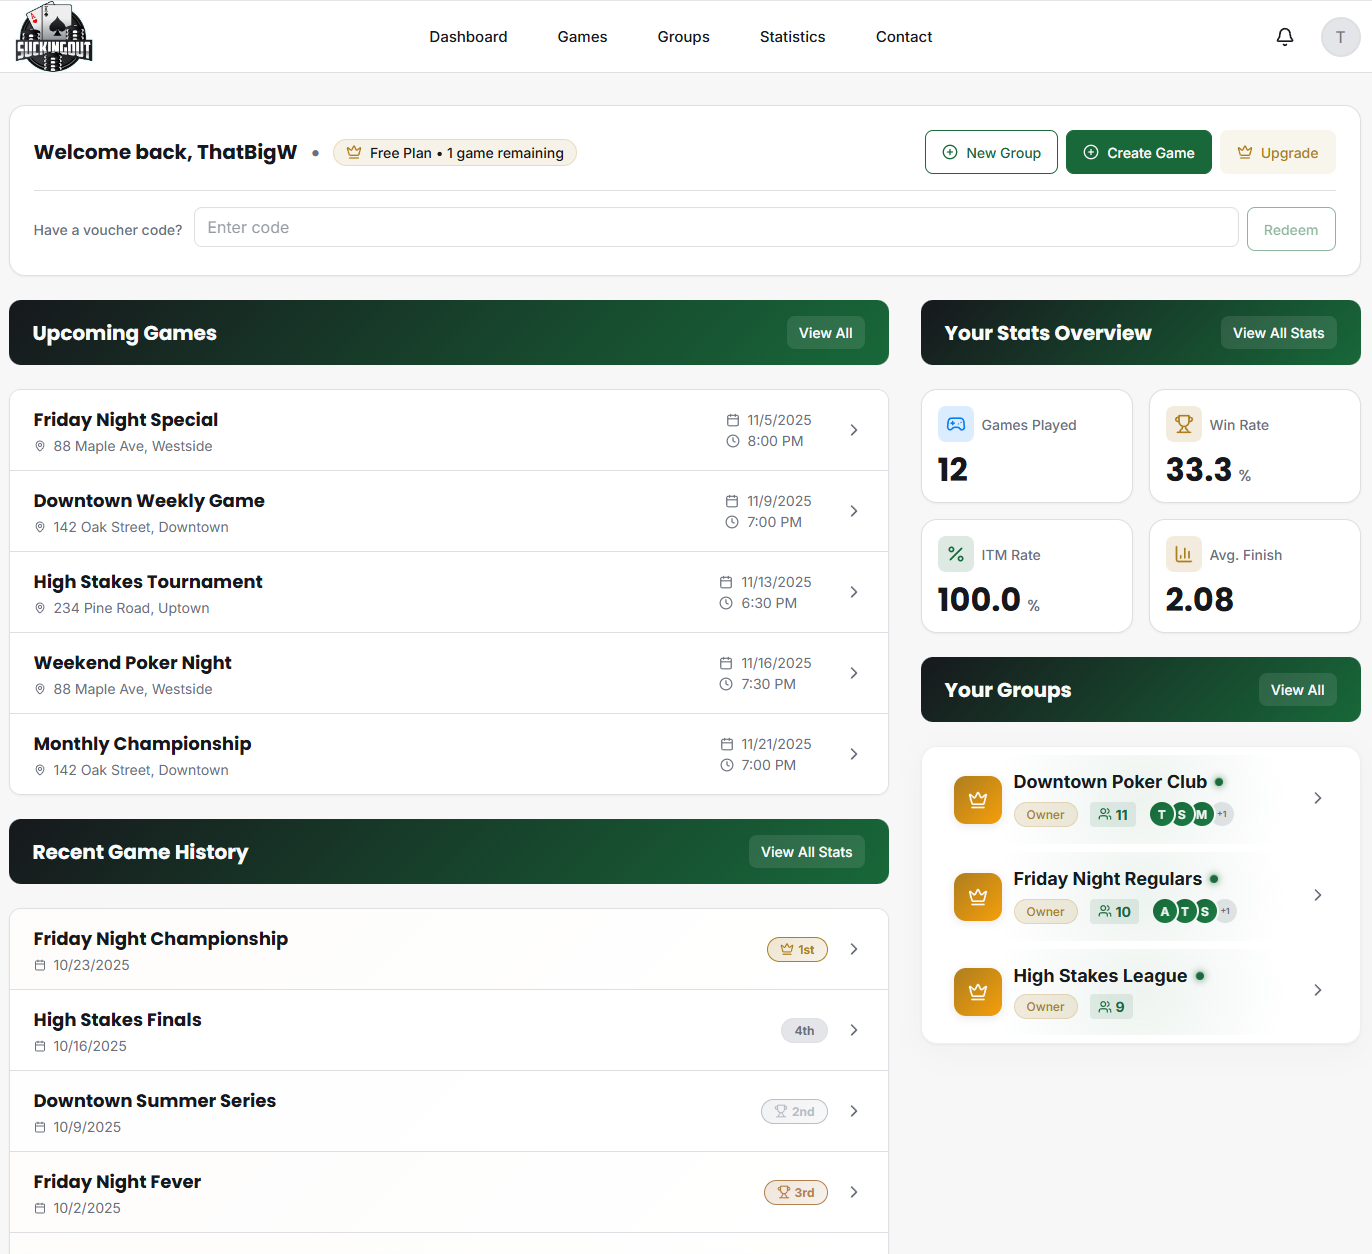Open Friday Night Championship history chevron
This screenshot has height=1254, width=1372.
tap(854, 949)
